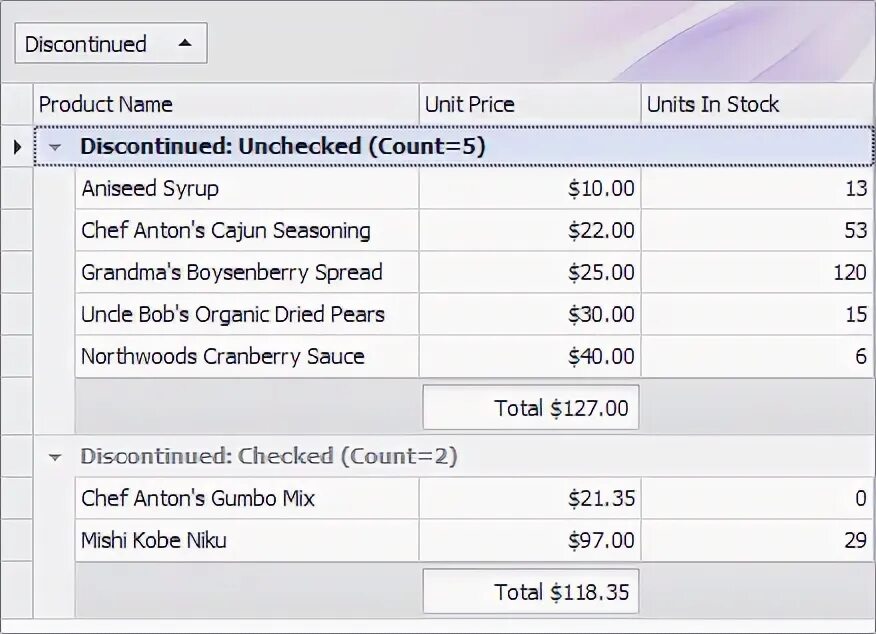Select the Aniseed Syrup row
Viewport: 876px width, 634px height.
pyautogui.click(x=150, y=189)
